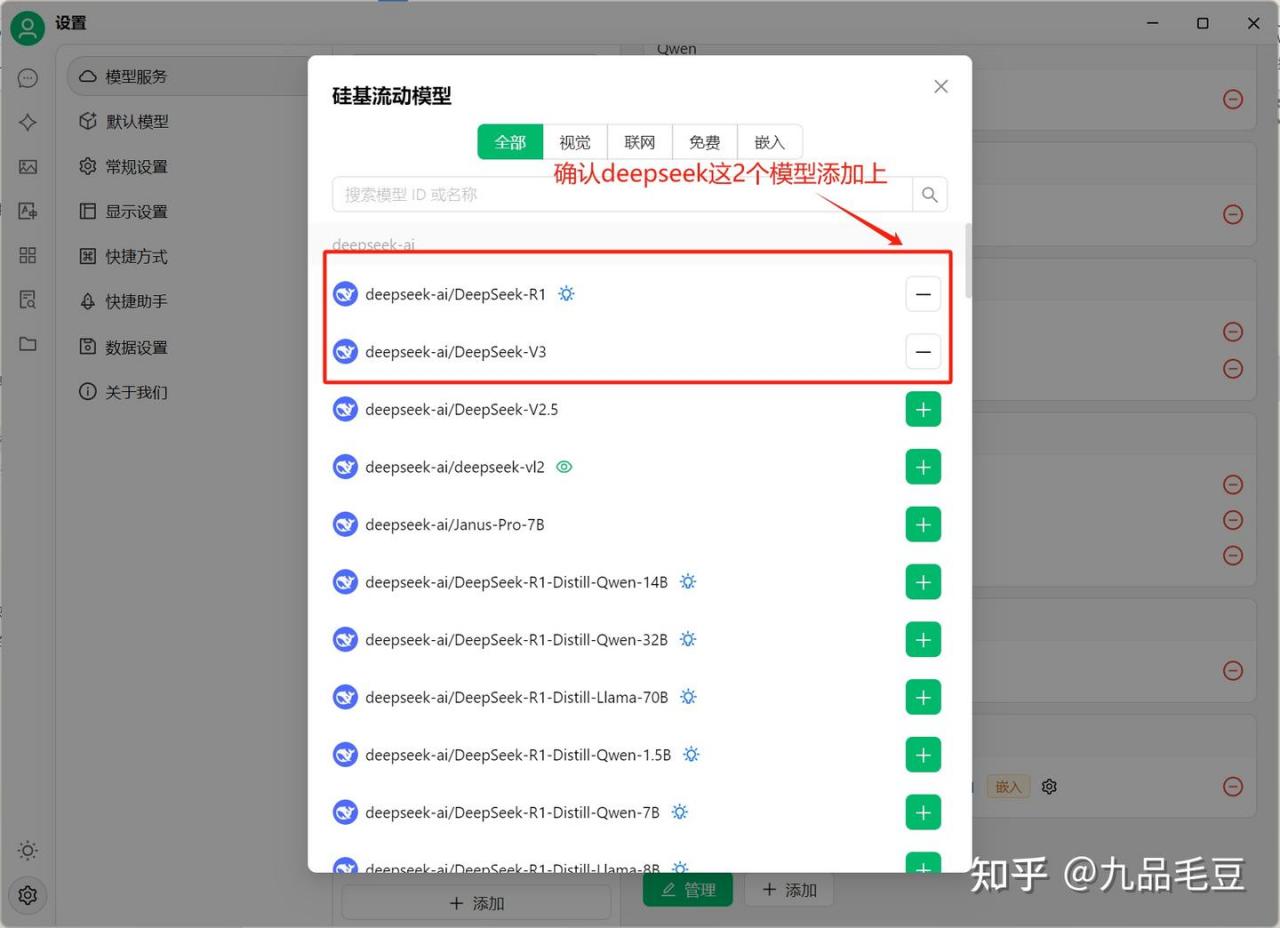Open the agents sparkle sidebar icon
This screenshot has width=1280, height=928.
pos(28,122)
